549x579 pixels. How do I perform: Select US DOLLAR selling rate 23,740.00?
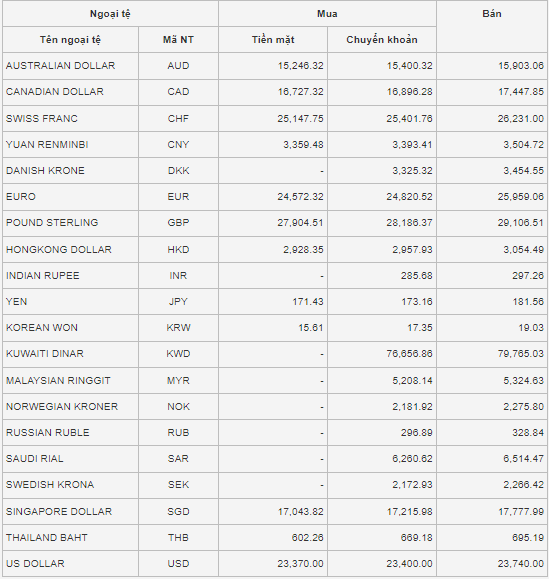point(521,563)
